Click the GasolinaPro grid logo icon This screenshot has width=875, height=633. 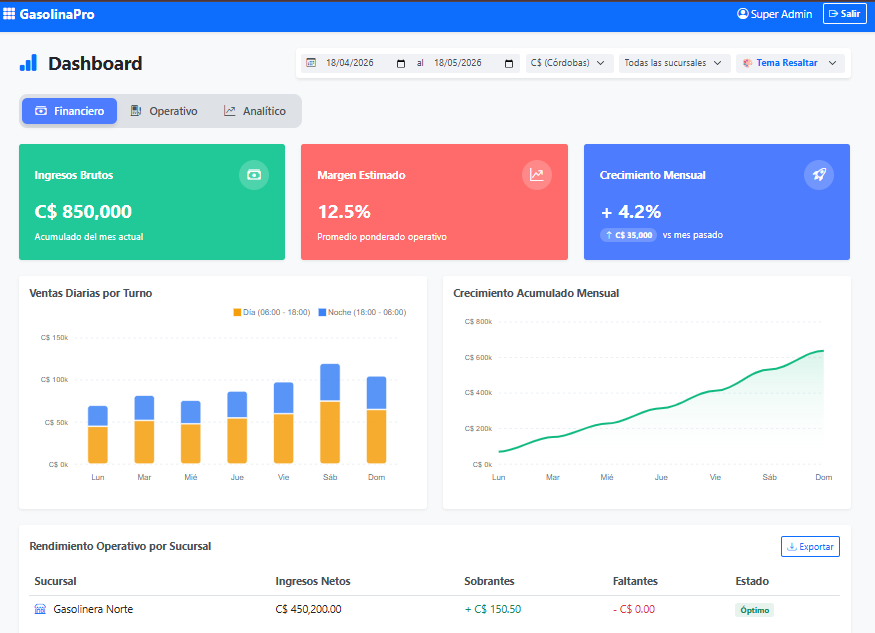9,14
